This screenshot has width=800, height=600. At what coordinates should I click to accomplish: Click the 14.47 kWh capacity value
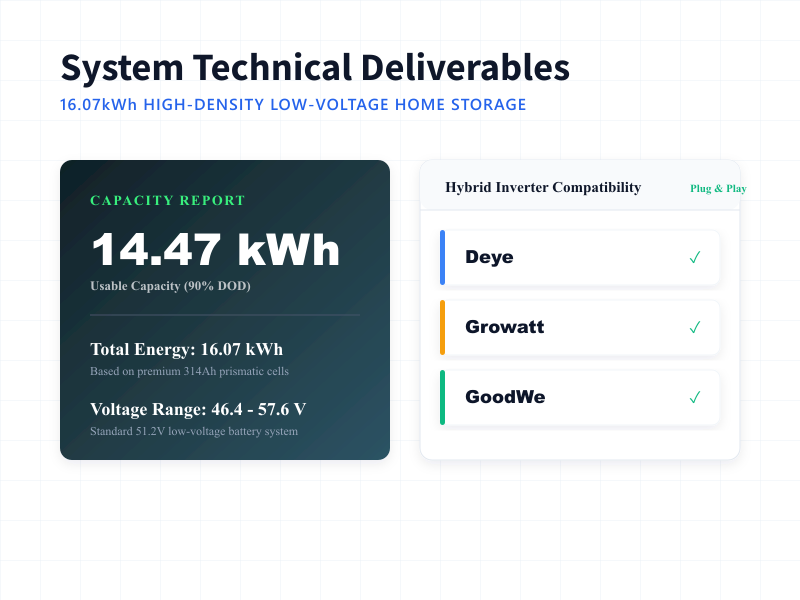(x=215, y=249)
